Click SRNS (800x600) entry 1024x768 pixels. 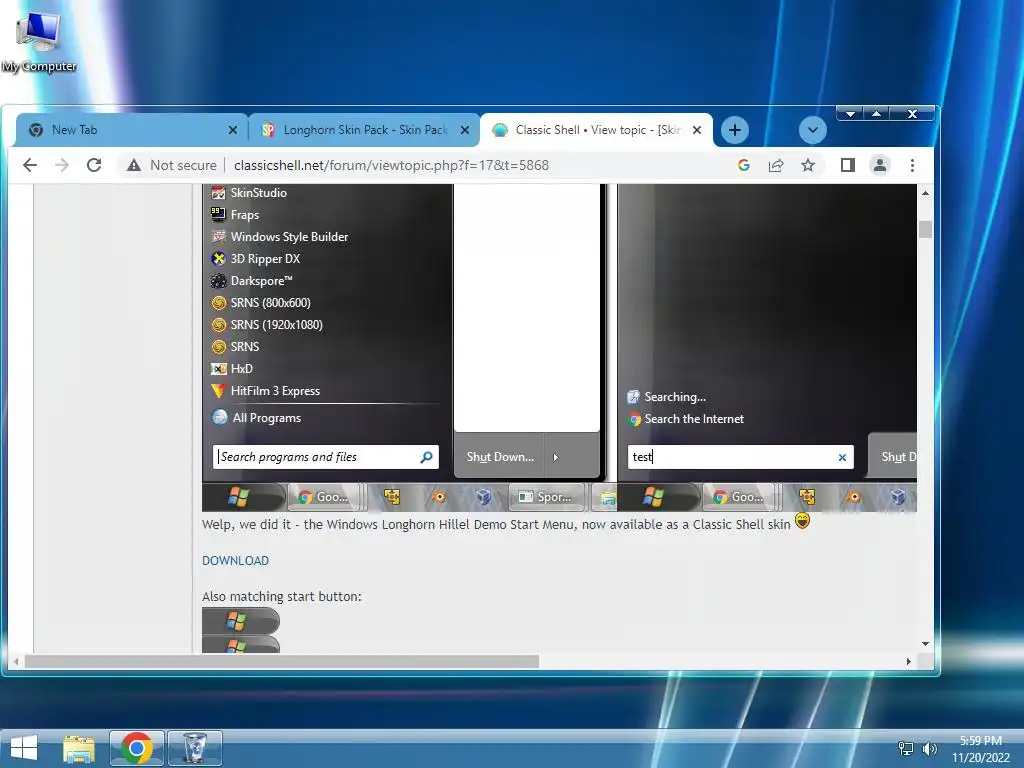[261, 303]
